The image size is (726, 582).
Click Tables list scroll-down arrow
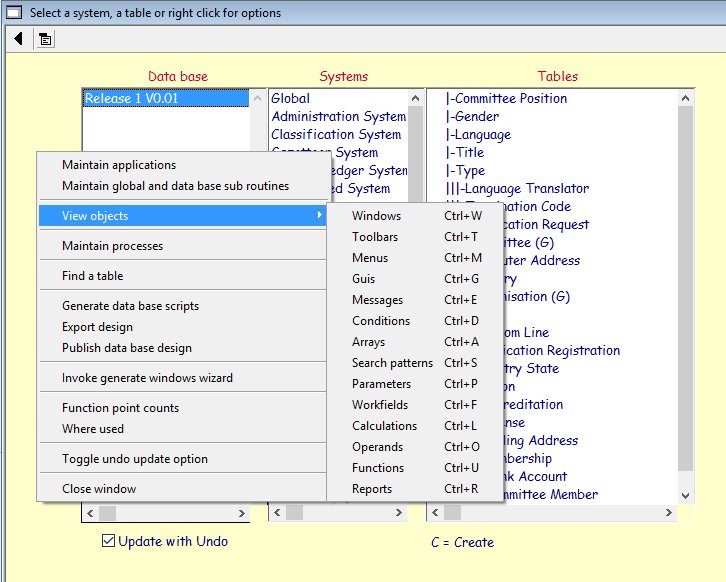pos(685,495)
